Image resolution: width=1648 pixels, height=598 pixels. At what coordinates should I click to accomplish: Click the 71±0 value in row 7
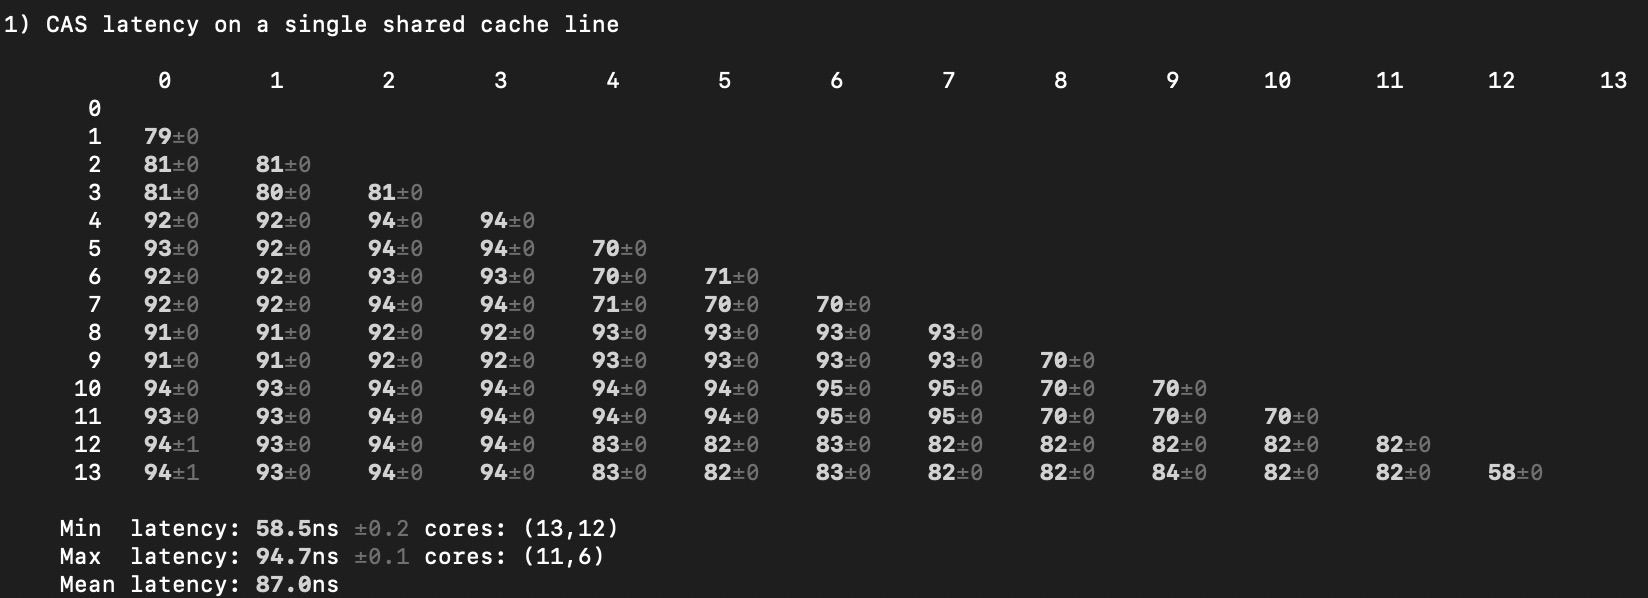tap(619, 305)
